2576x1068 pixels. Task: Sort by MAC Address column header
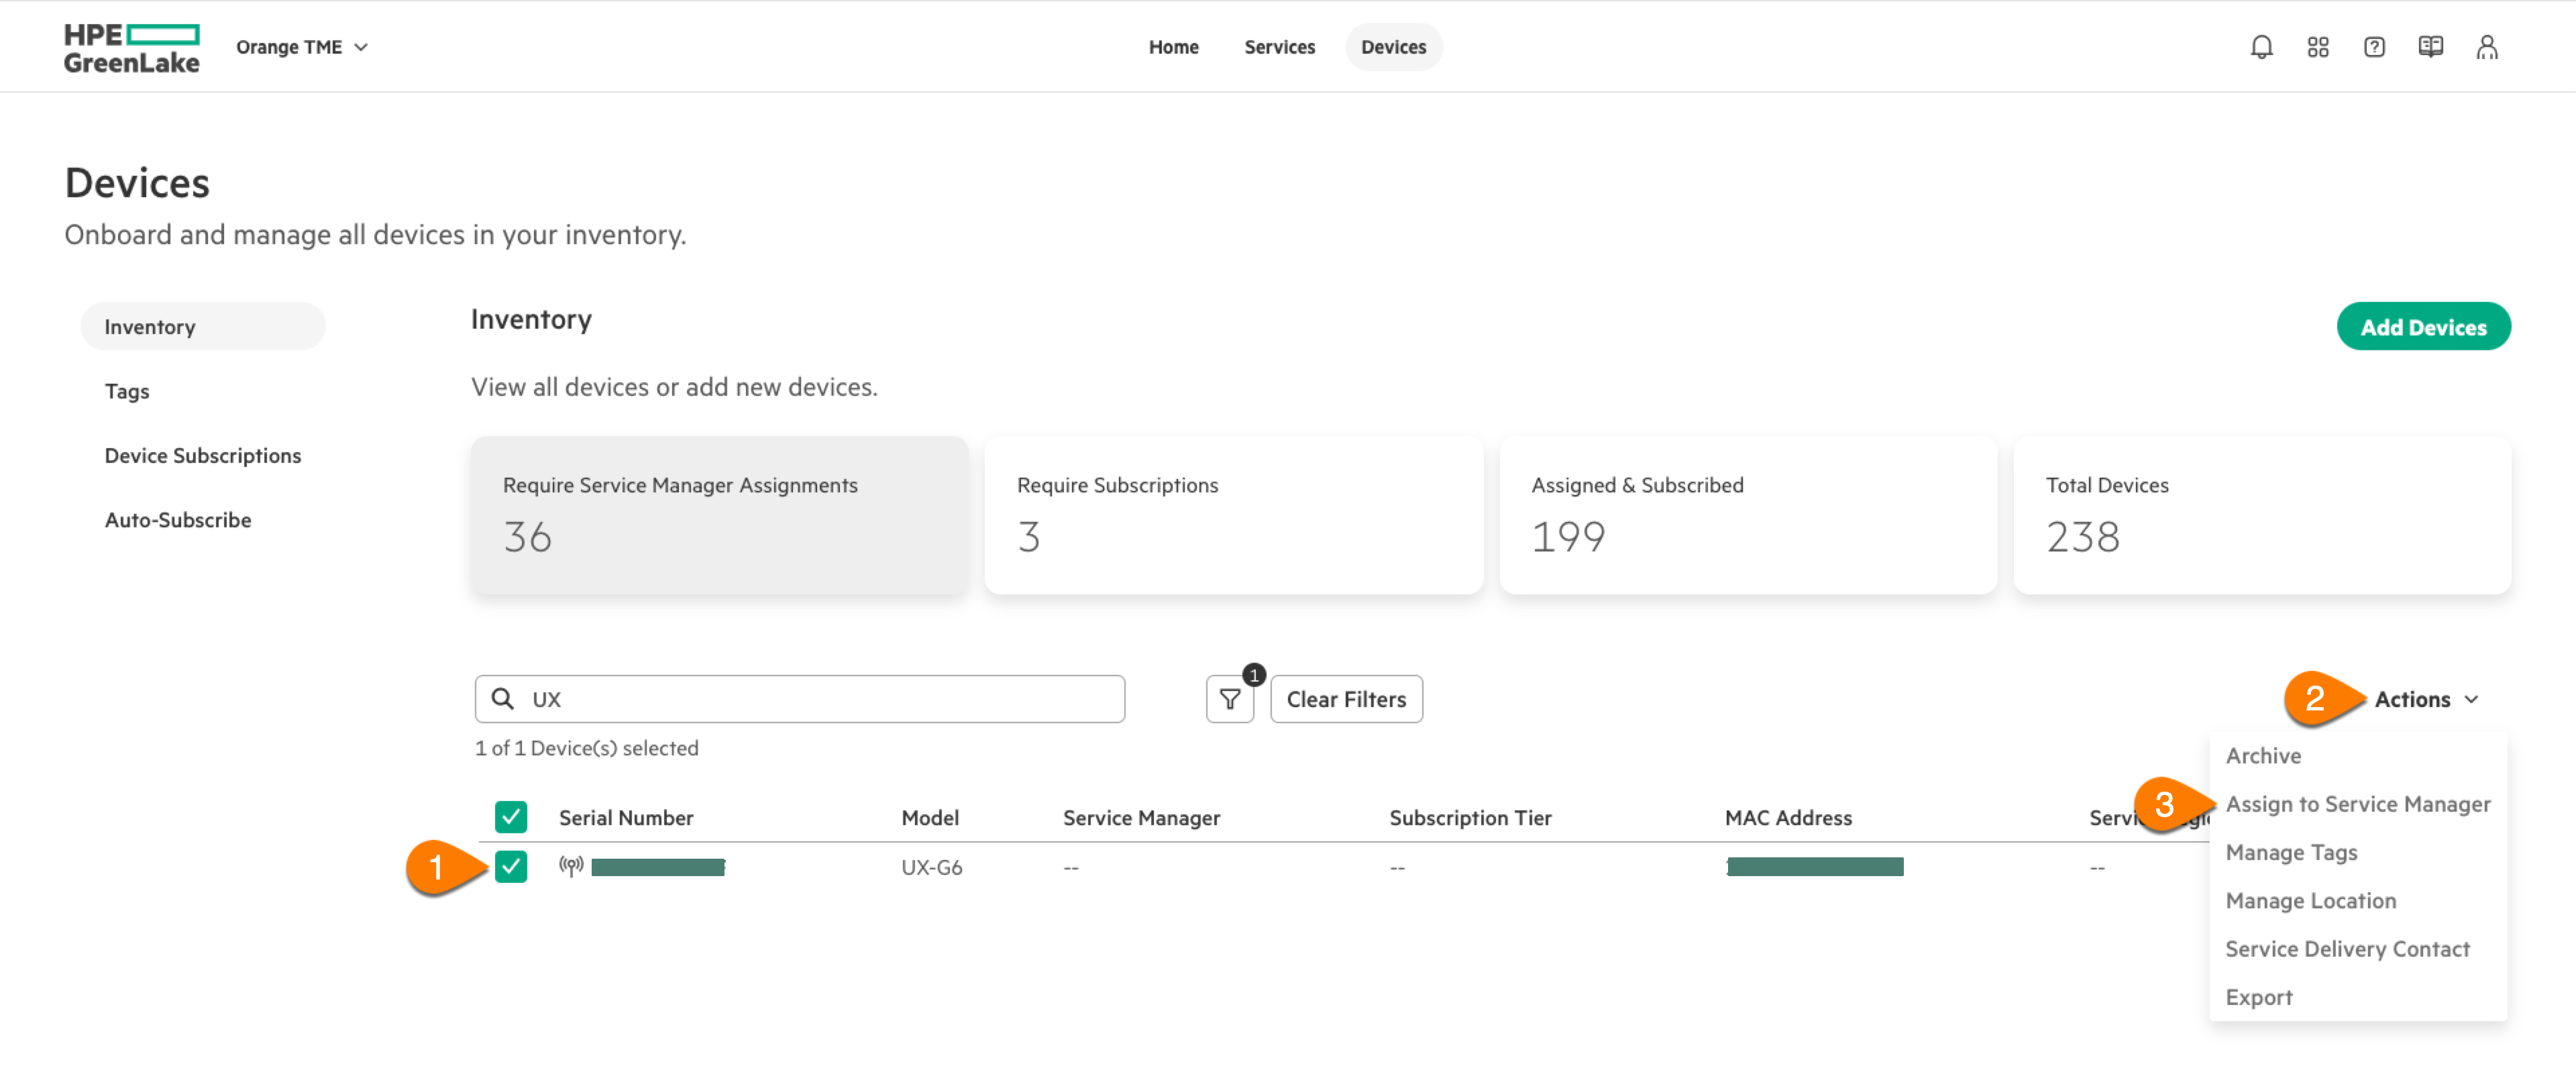1788,818
